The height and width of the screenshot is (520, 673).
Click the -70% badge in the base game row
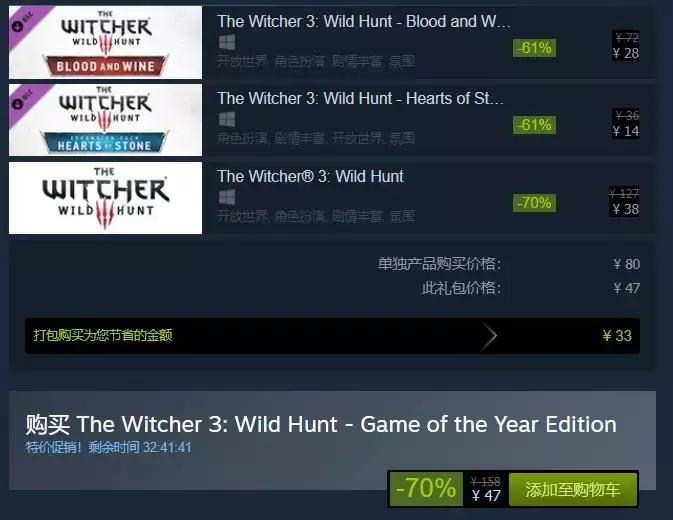click(534, 203)
